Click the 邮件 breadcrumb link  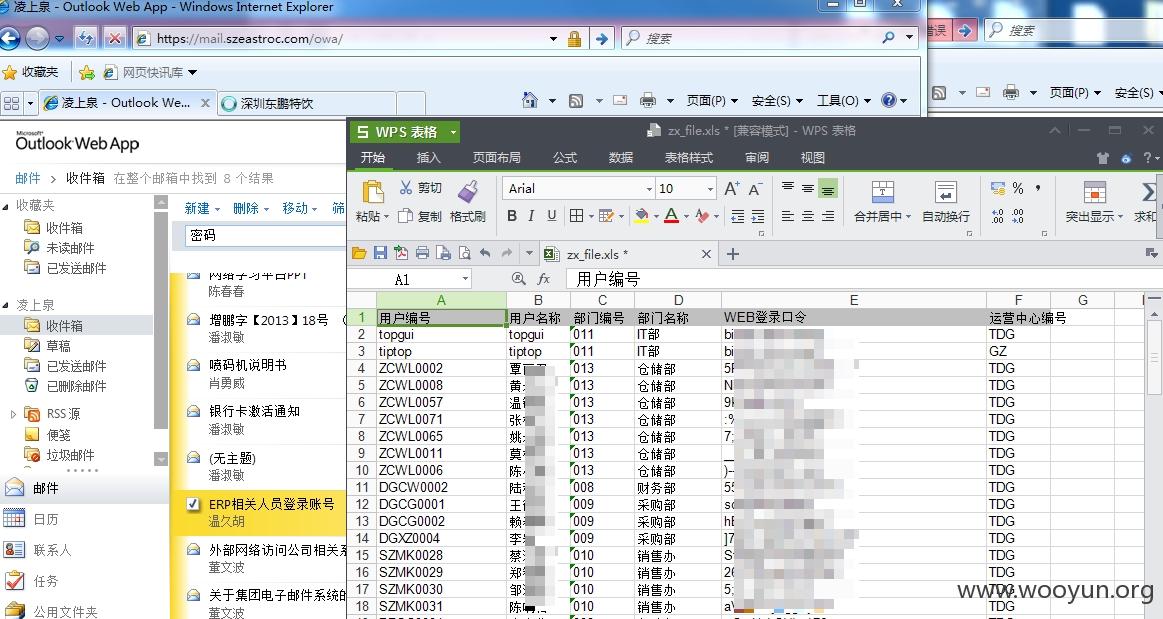pyautogui.click(x=27, y=178)
